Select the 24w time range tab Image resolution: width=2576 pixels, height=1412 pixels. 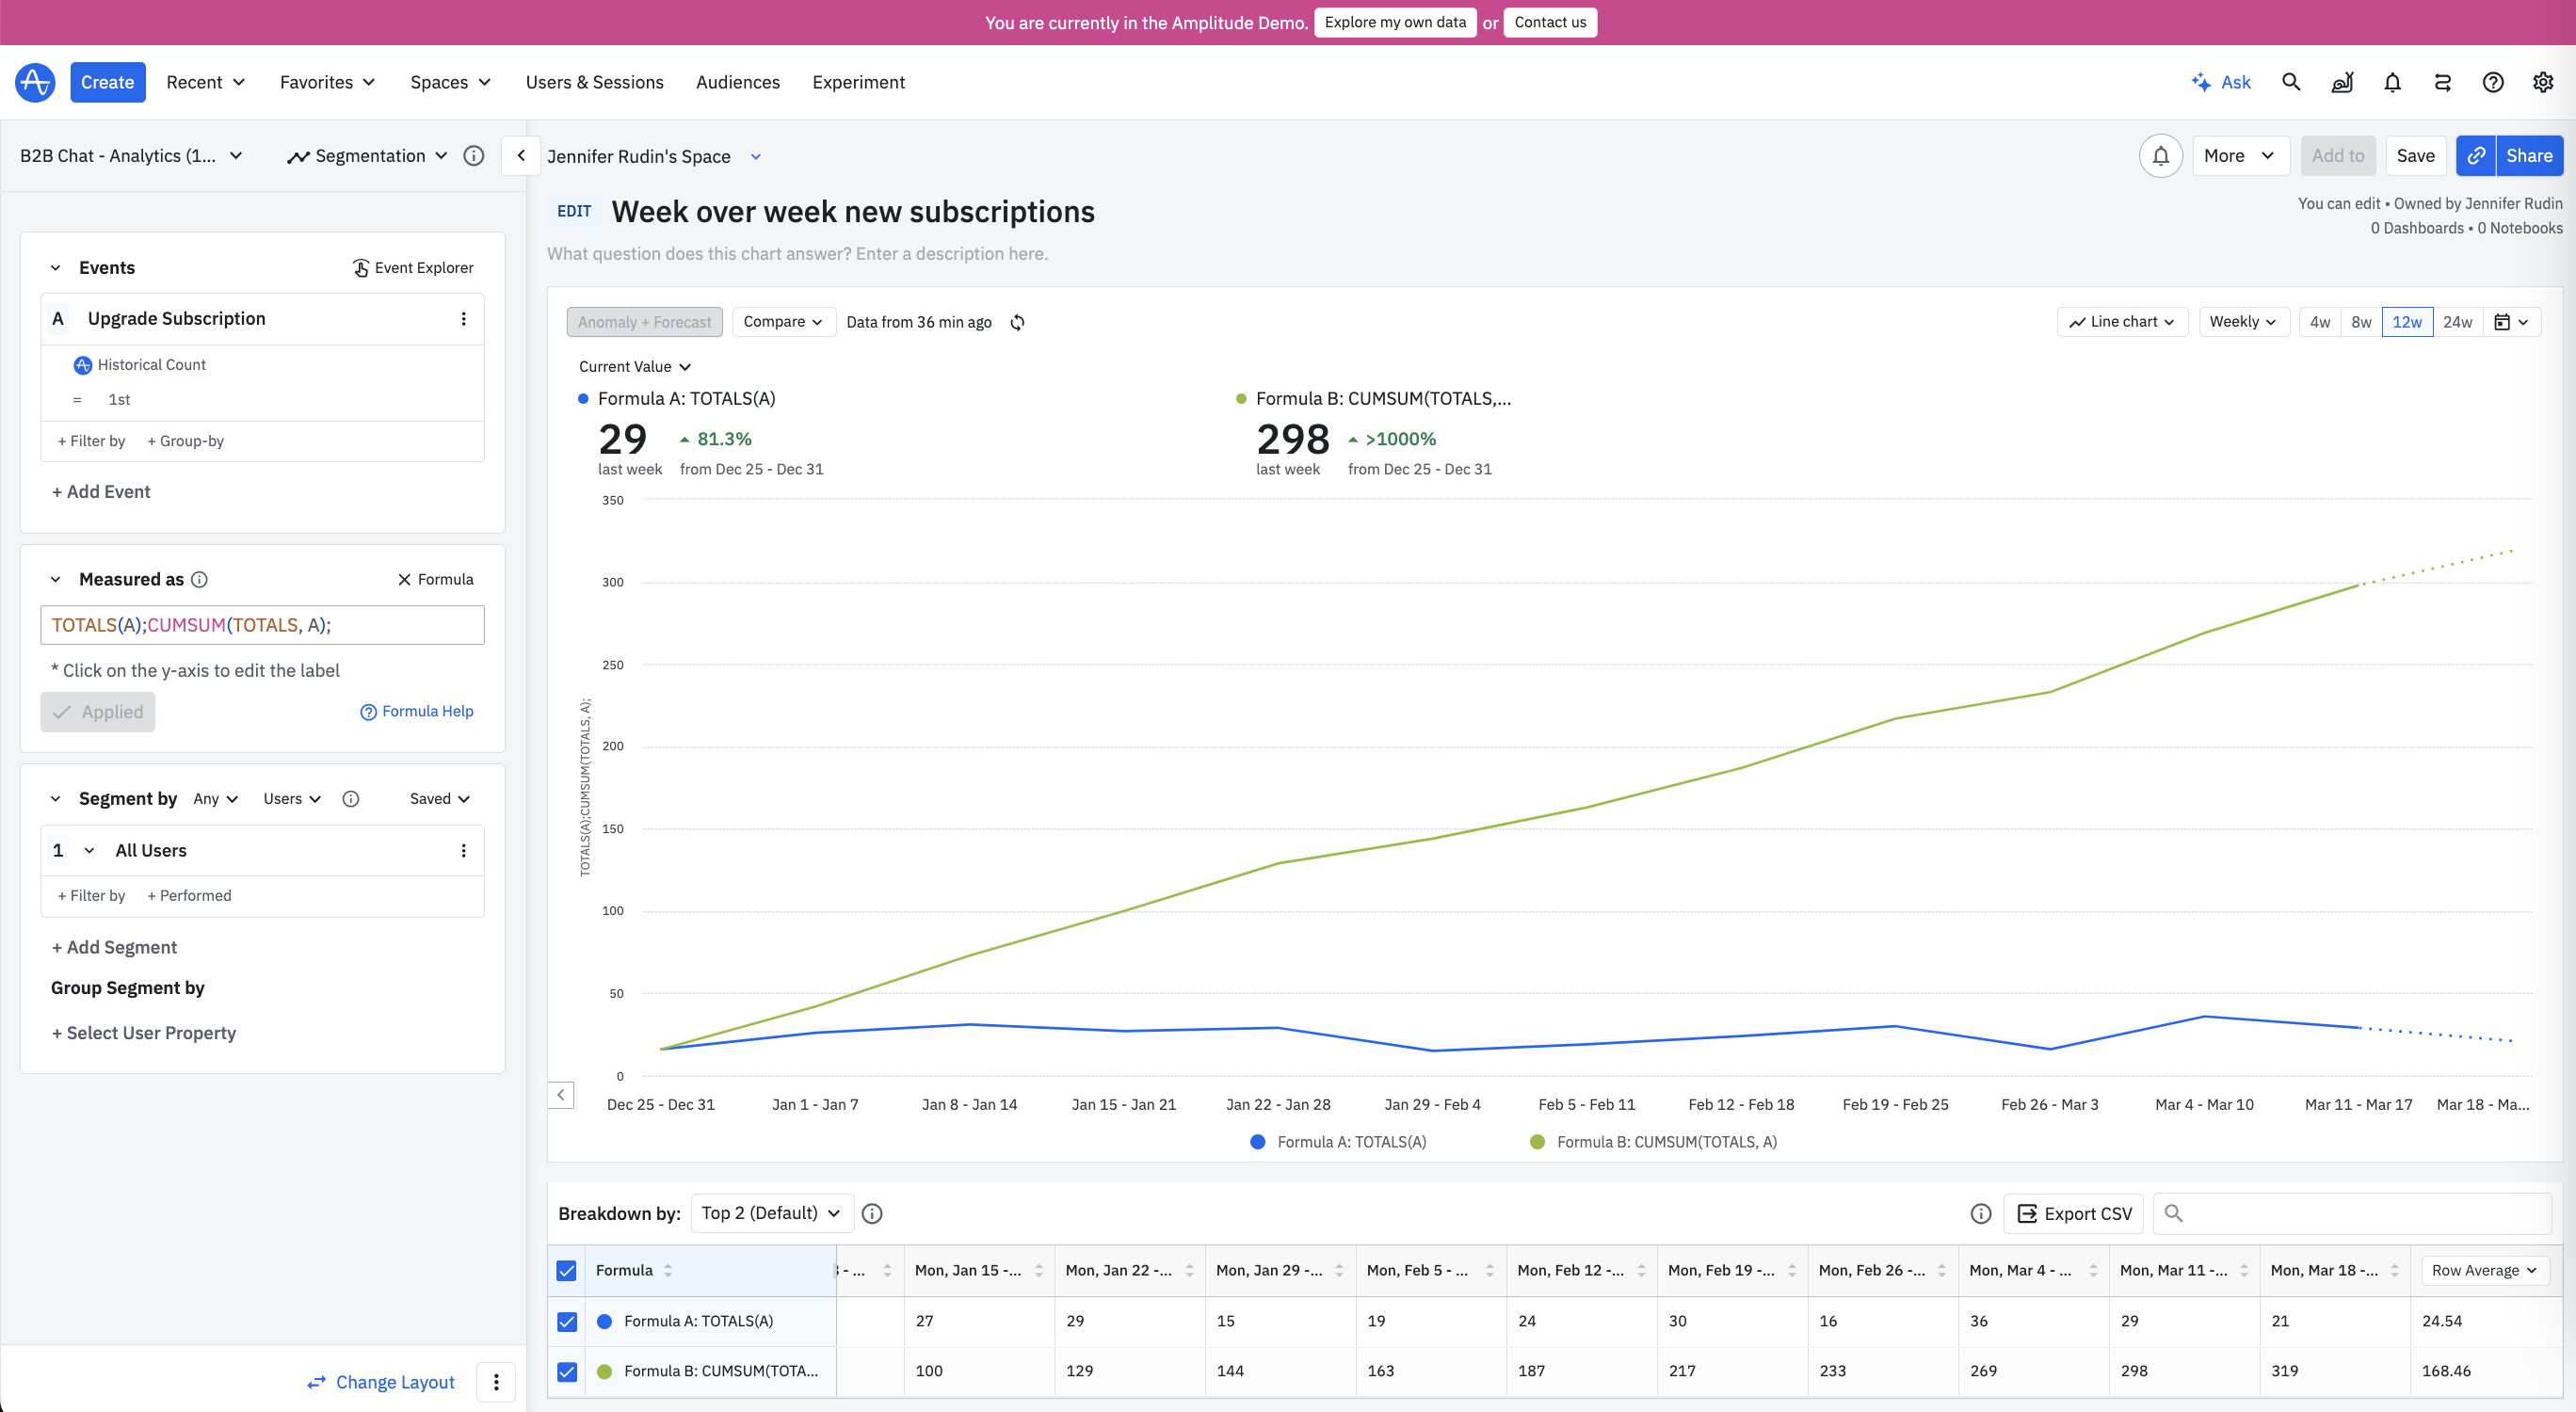(2457, 322)
